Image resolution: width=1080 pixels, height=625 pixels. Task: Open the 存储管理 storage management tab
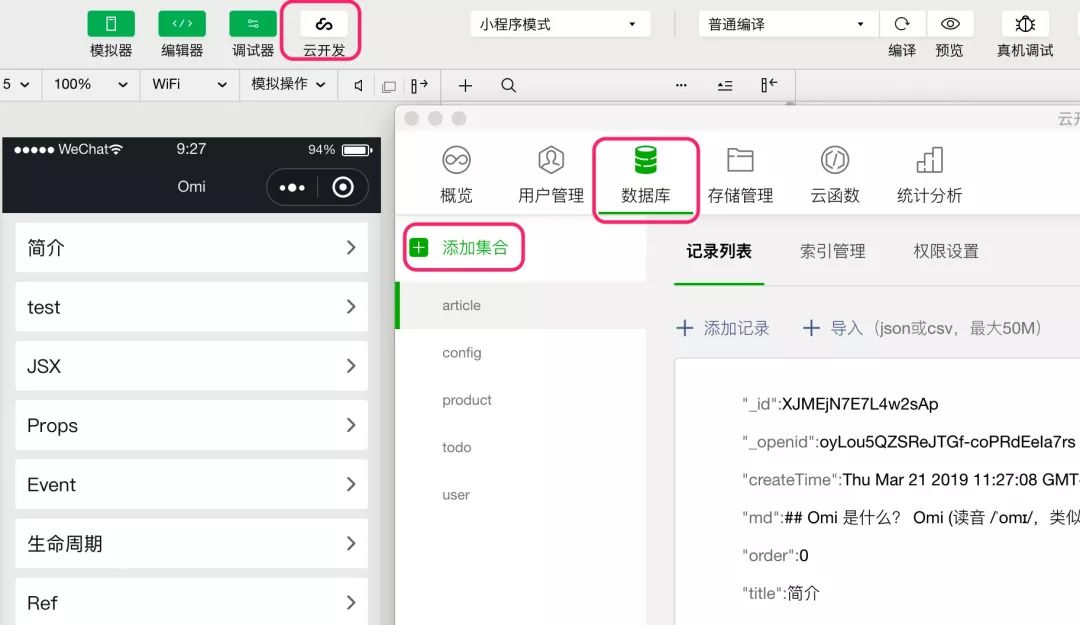pyautogui.click(x=740, y=175)
